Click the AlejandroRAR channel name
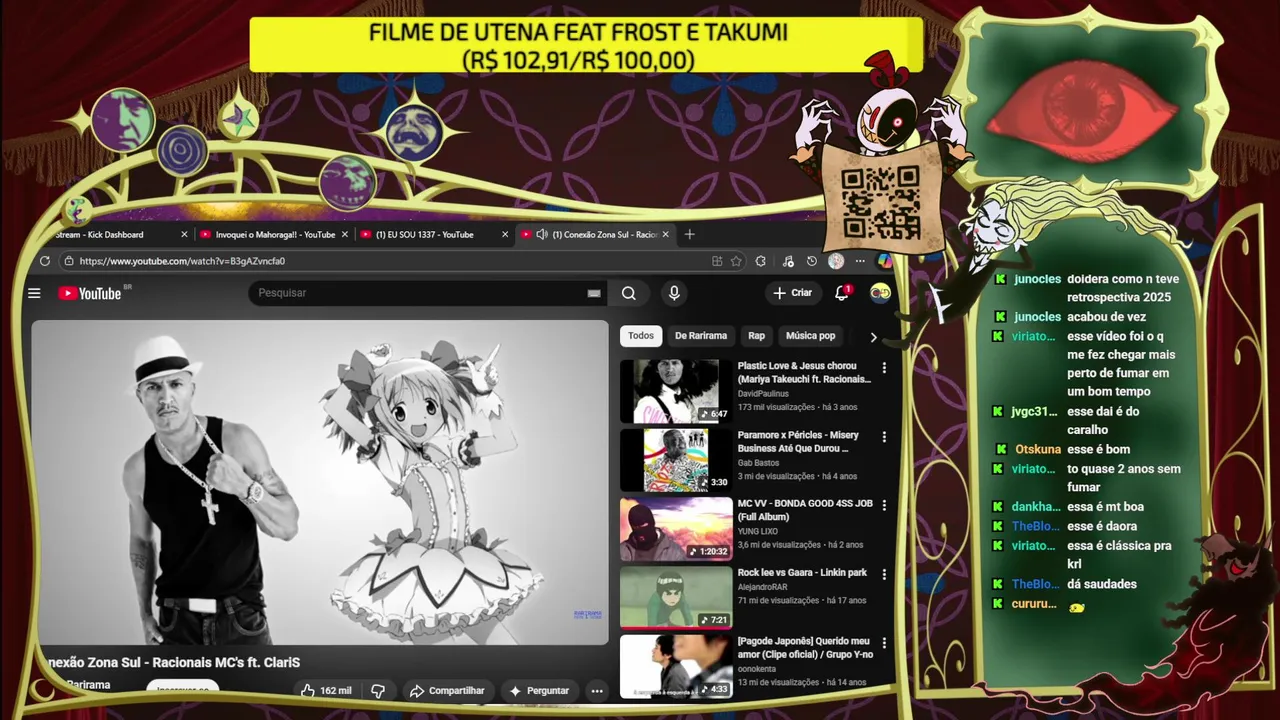 tap(762, 587)
